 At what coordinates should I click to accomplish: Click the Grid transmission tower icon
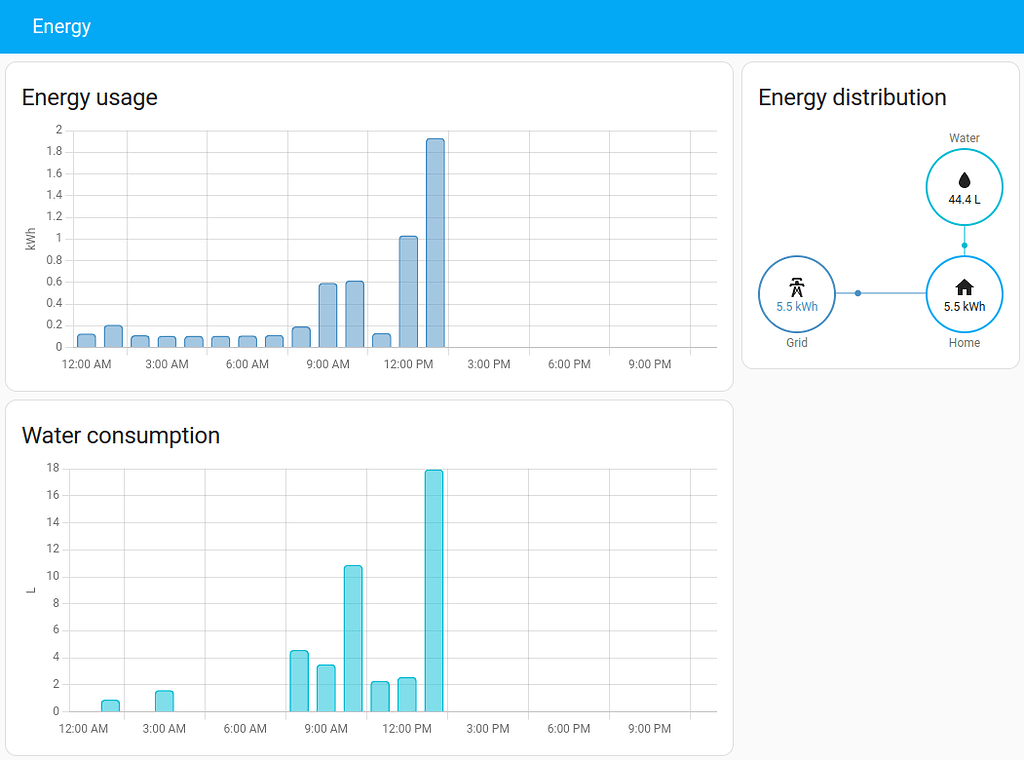tap(796, 287)
